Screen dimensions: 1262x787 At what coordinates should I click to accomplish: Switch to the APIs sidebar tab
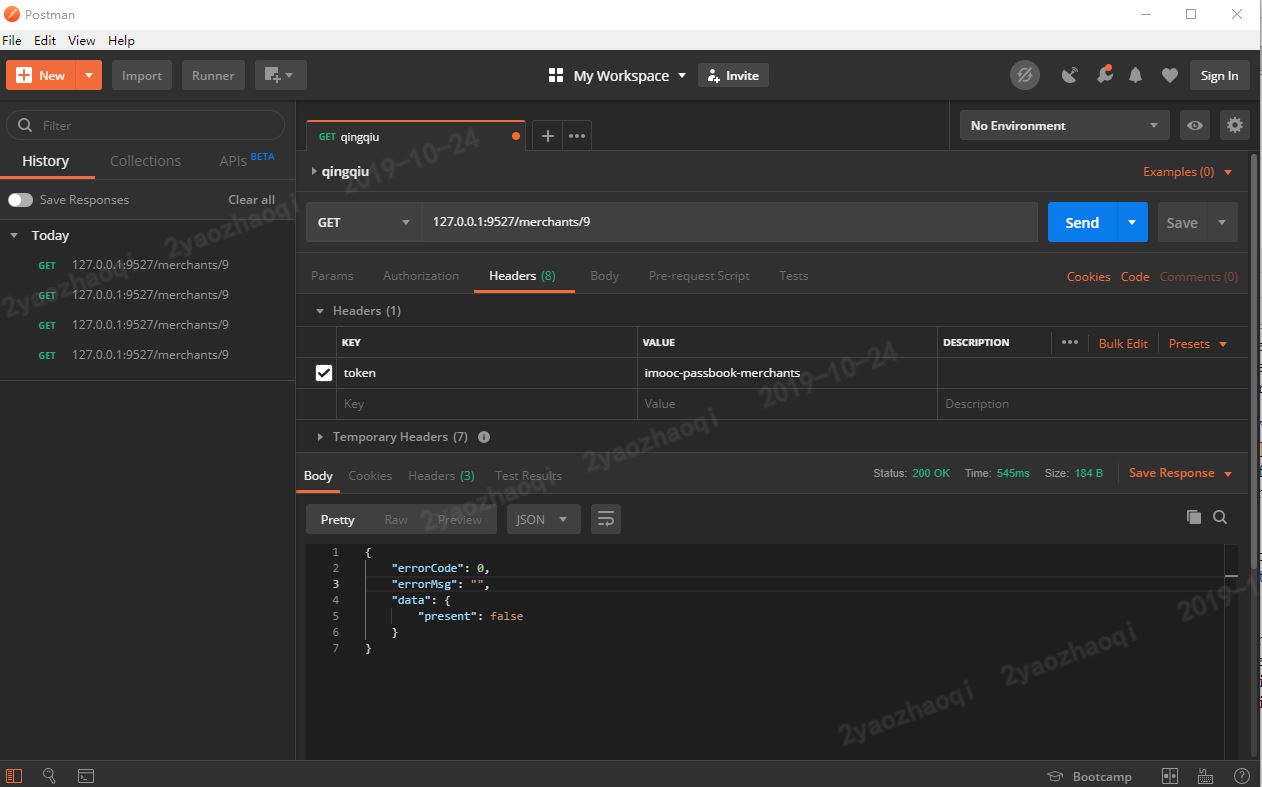point(246,160)
